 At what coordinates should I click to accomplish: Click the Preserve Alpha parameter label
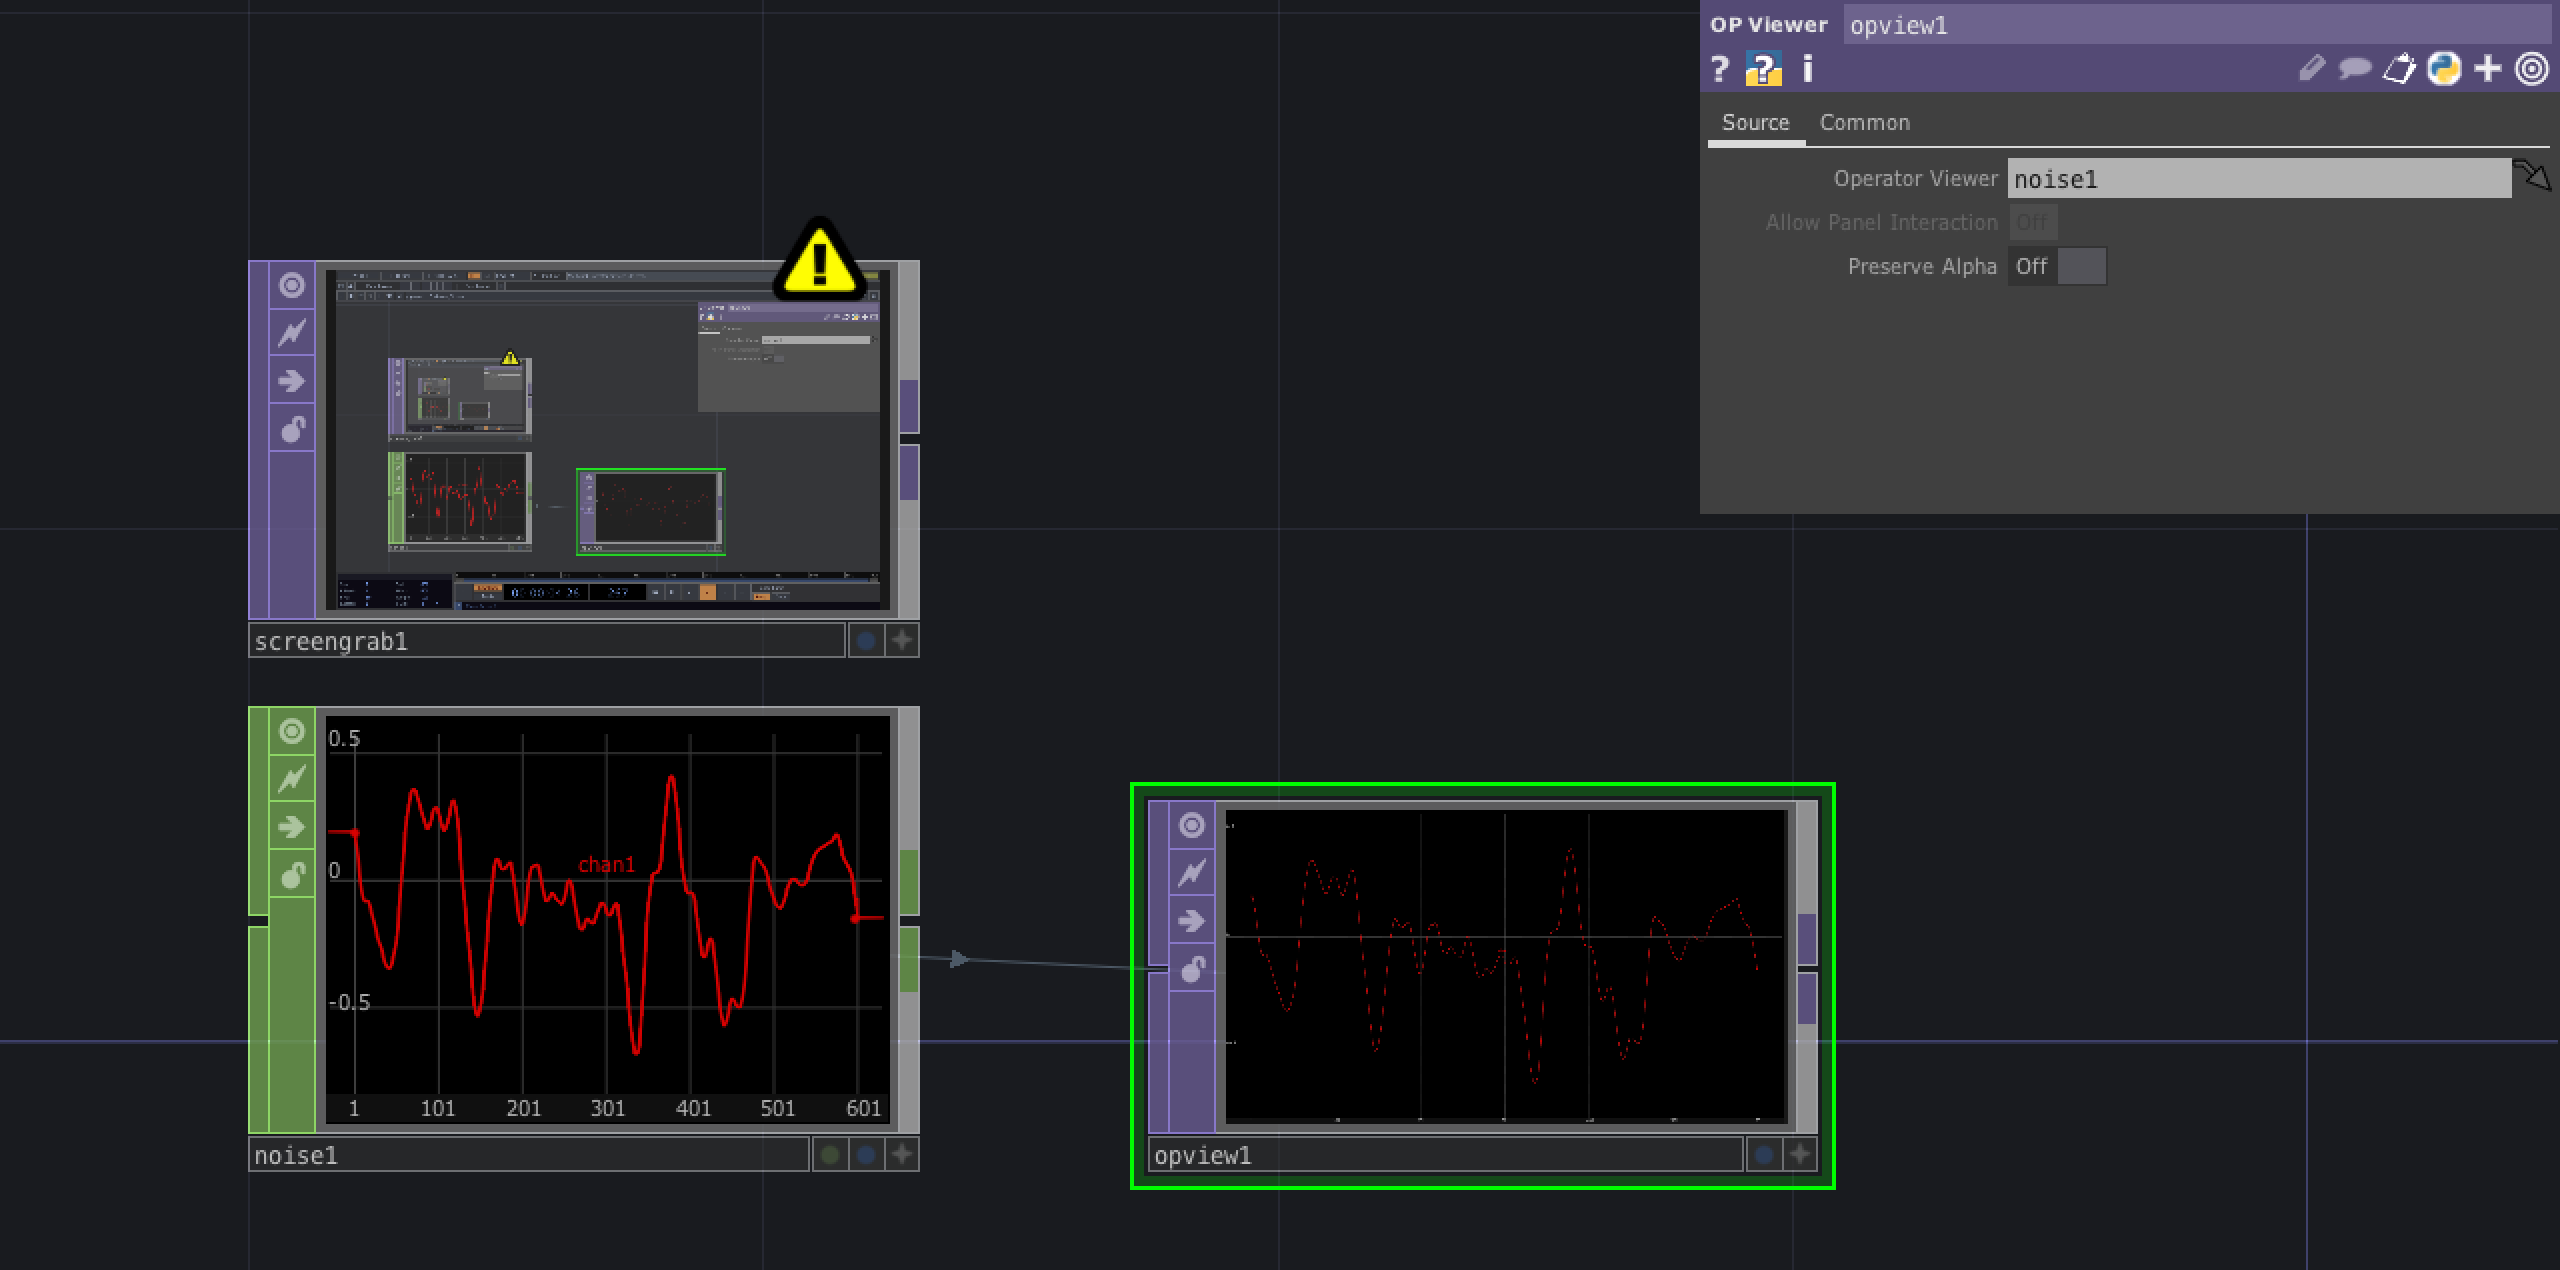(x=1921, y=267)
